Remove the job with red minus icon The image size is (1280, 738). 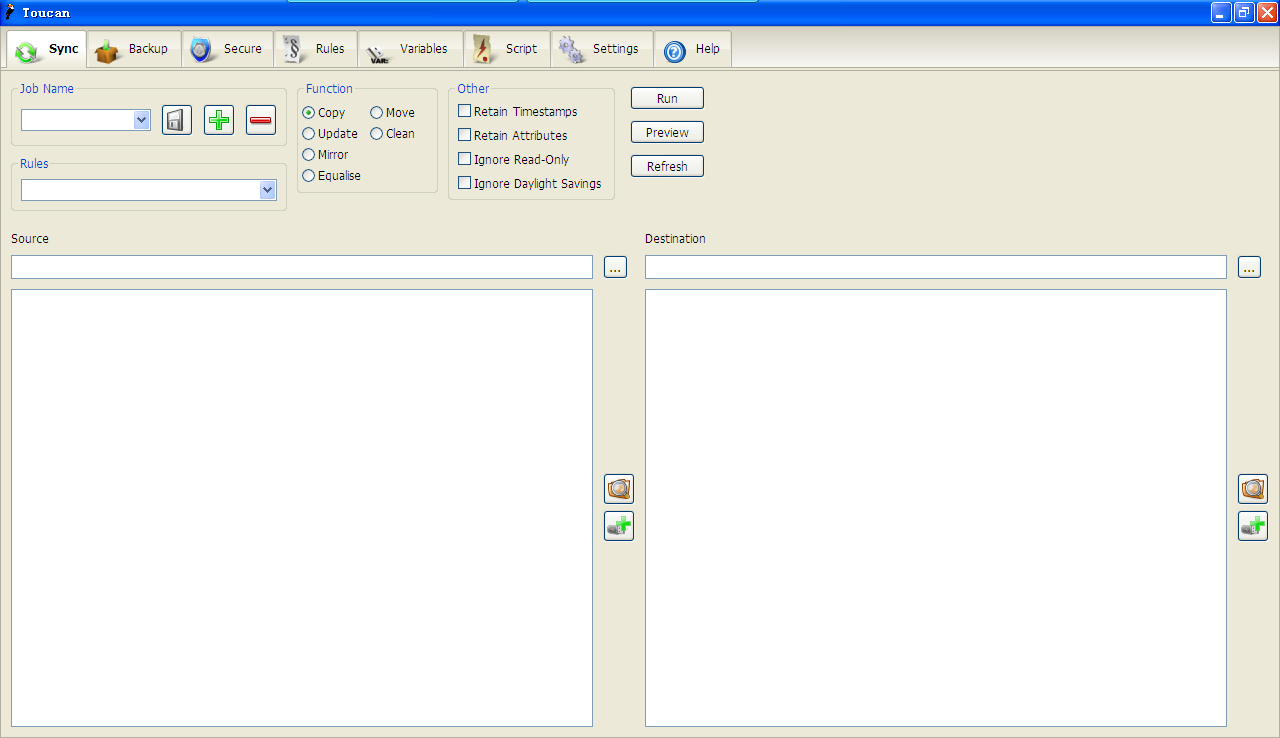coord(261,120)
